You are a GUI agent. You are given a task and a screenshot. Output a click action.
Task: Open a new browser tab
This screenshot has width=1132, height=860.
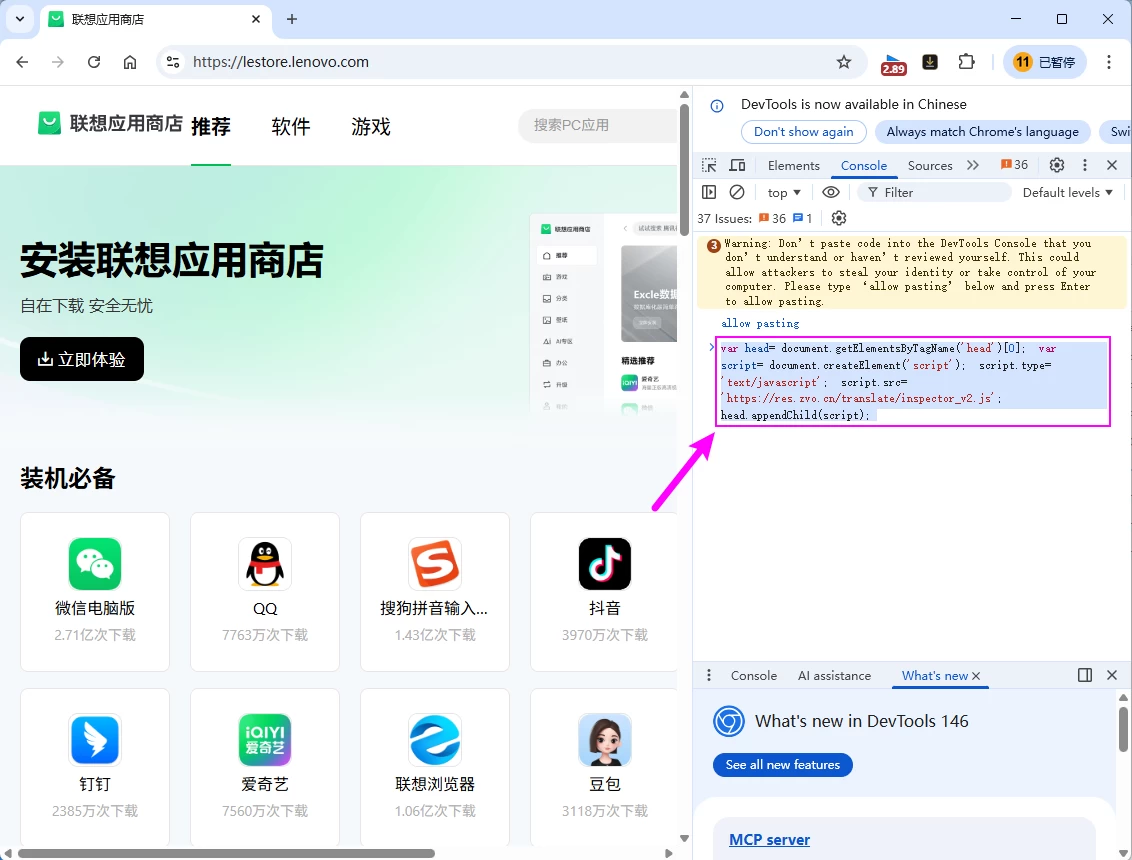click(292, 19)
